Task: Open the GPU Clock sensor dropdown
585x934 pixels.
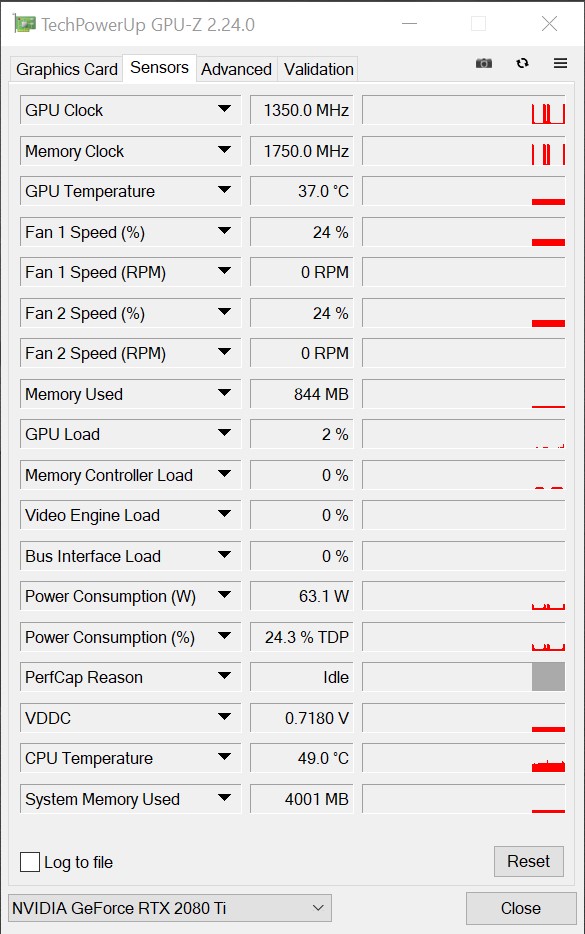Action: [x=225, y=110]
